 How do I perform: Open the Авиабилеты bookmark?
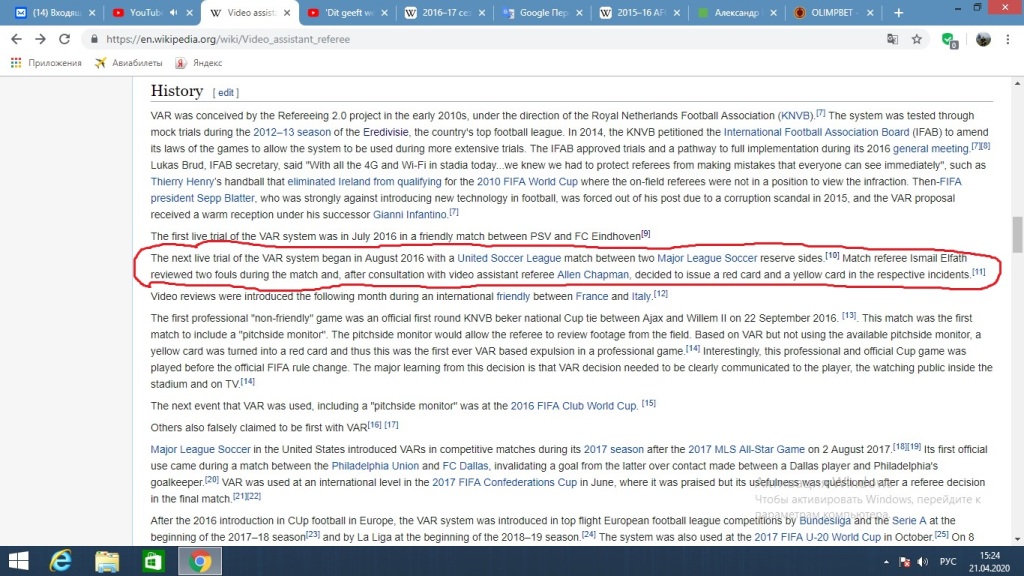pos(129,63)
